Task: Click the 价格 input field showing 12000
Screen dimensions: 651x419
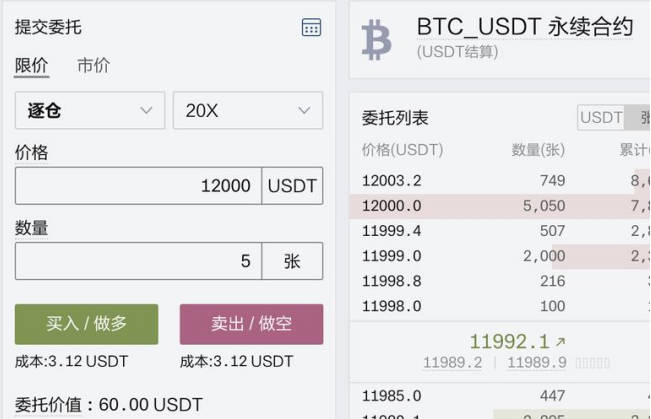Action: pos(138,186)
